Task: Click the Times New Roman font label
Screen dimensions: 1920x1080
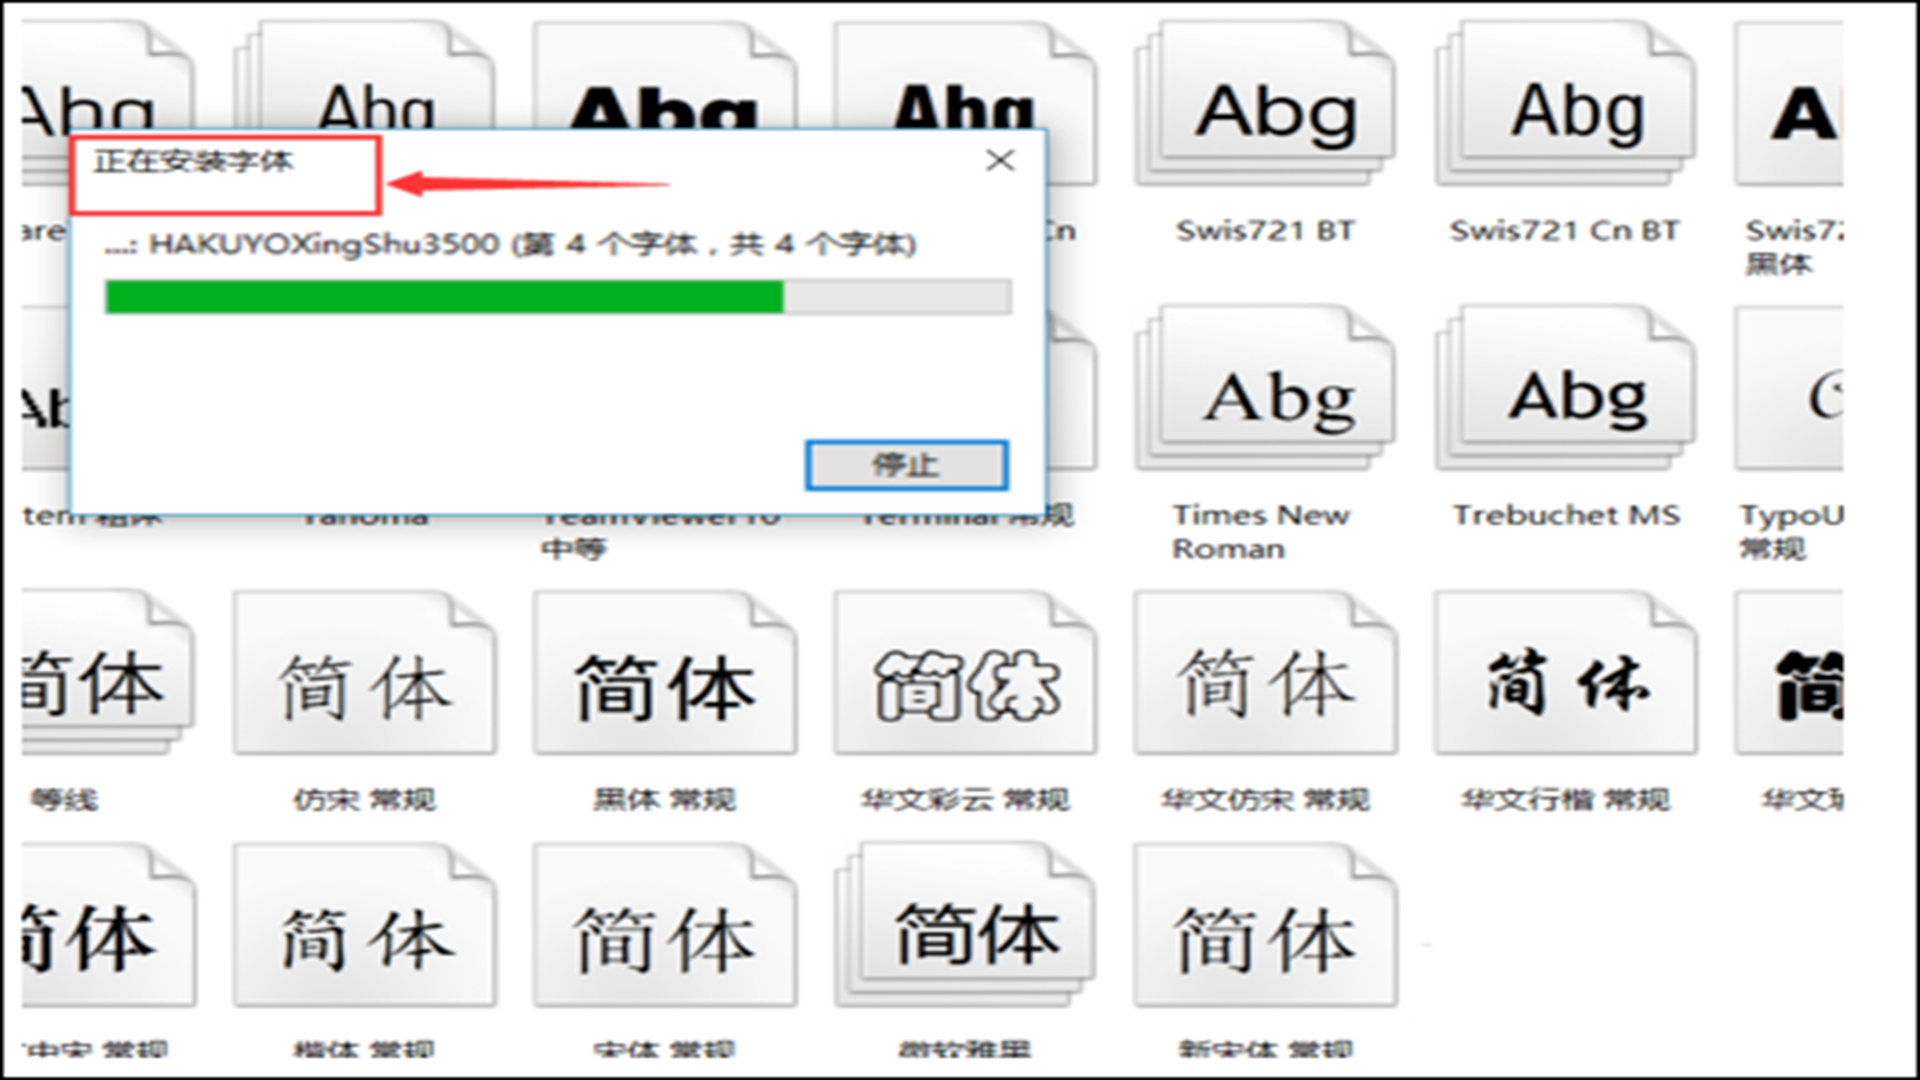Action: point(1260,531)
